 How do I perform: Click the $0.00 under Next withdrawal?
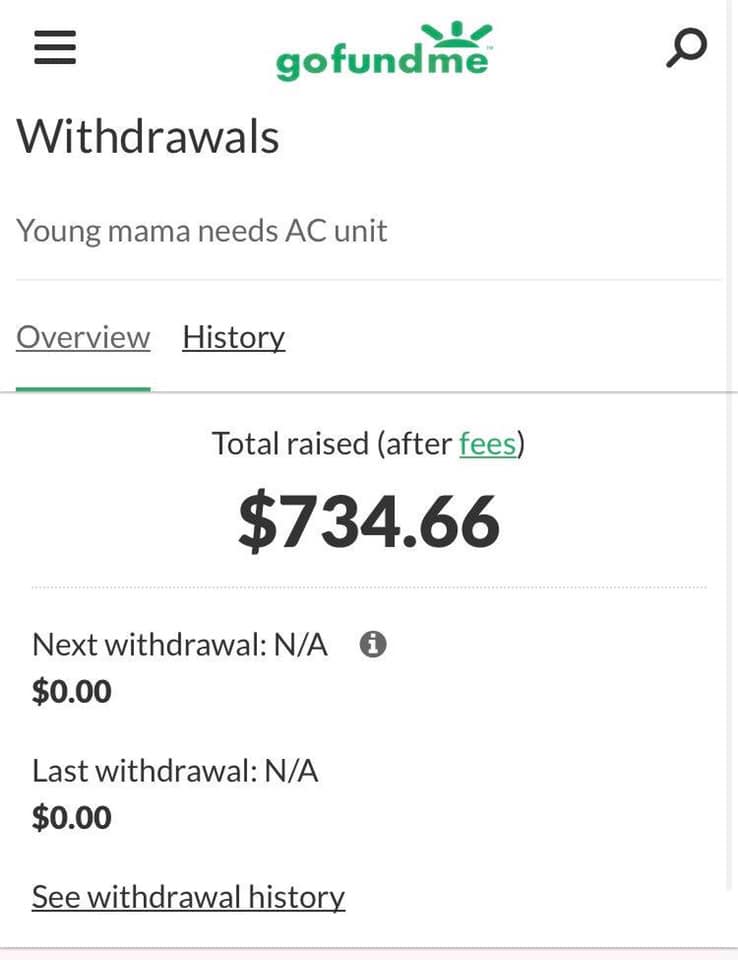click(71, 691)
